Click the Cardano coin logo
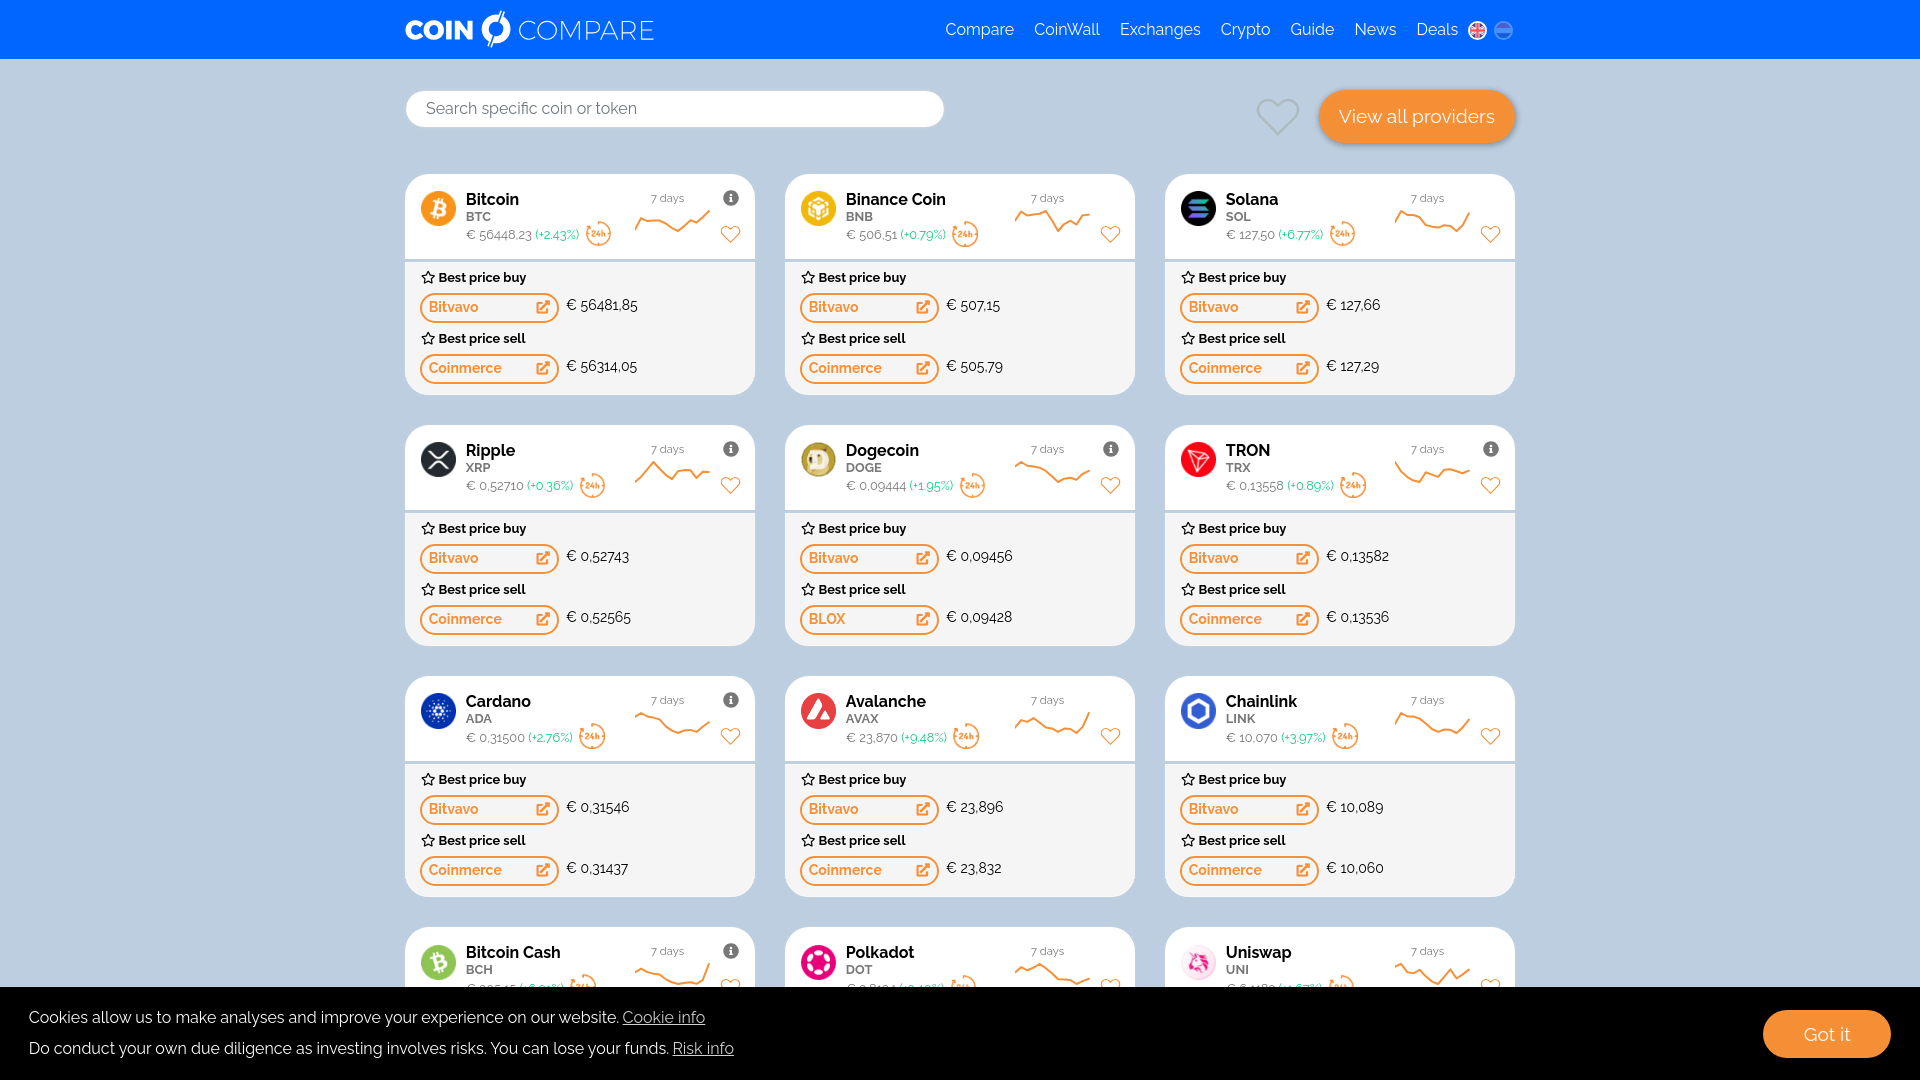Viewport: 1920px width, 1080px height. [438, 711]
